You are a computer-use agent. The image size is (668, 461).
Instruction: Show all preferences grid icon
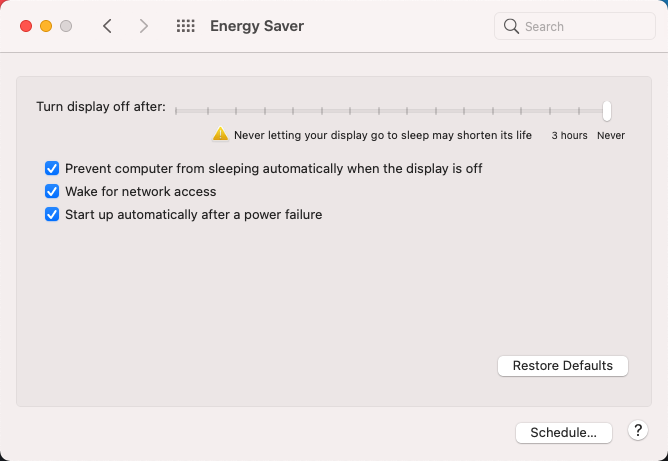185,26
